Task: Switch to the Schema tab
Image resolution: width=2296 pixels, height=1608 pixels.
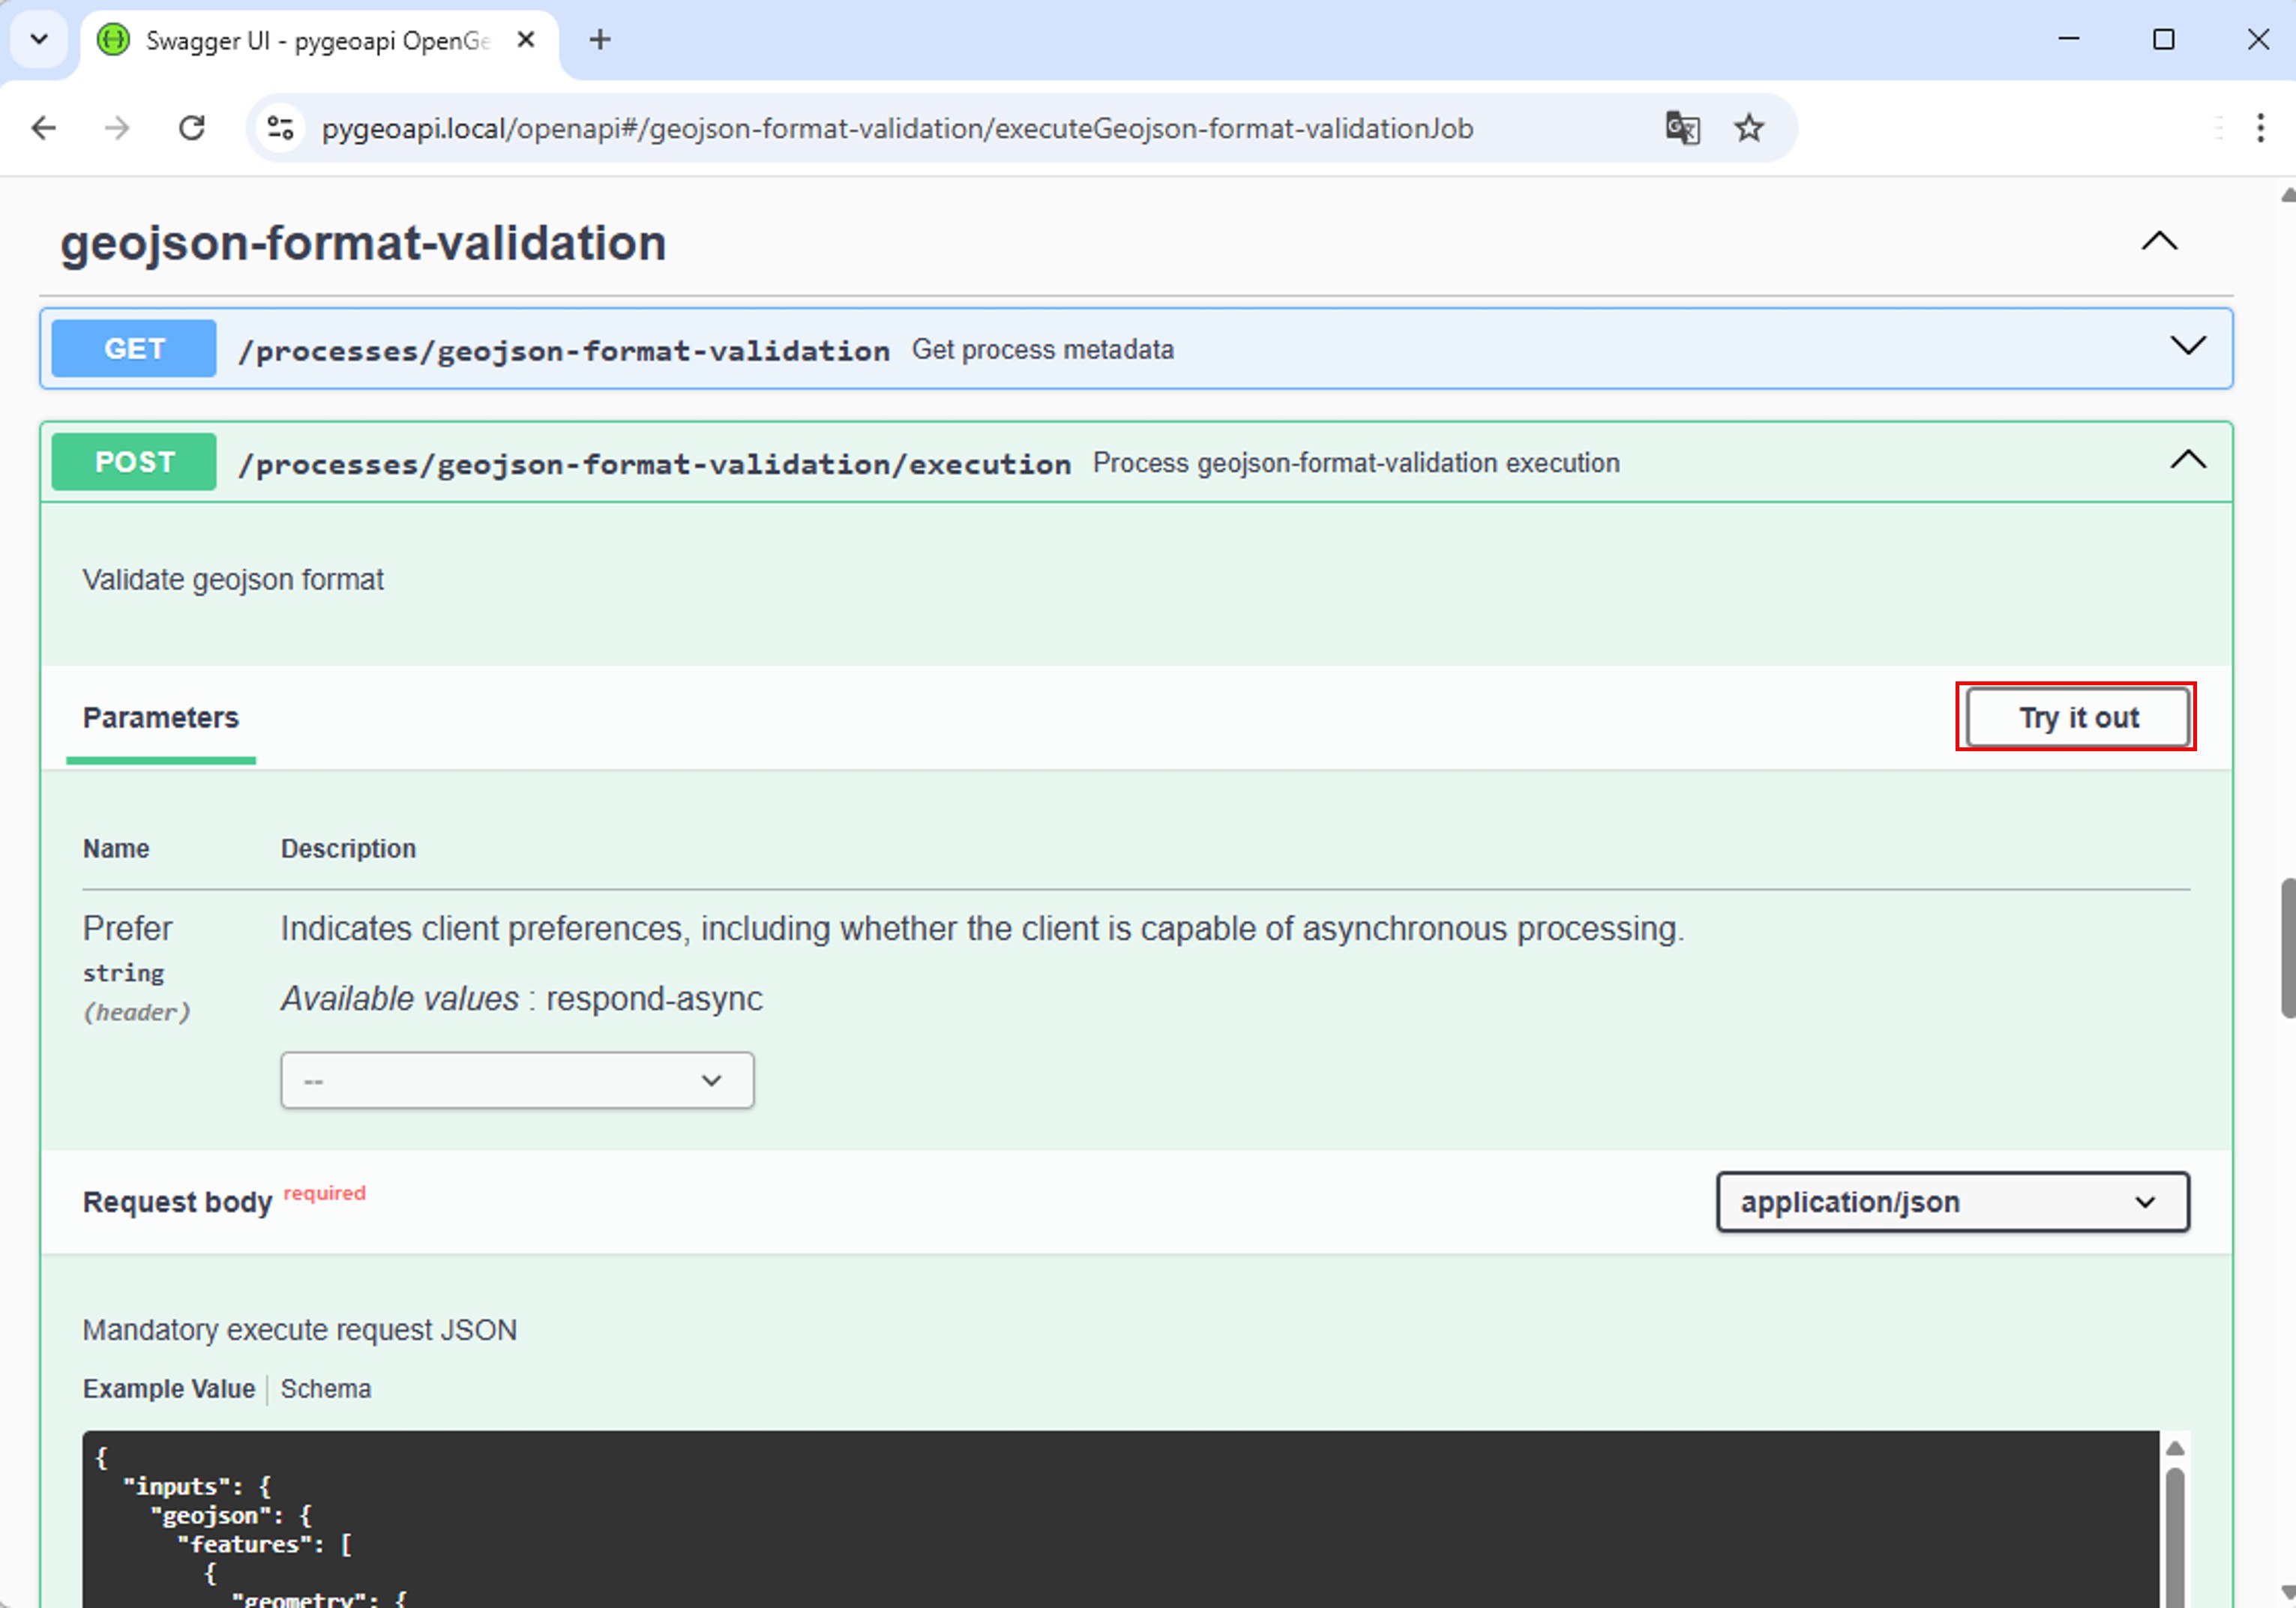Action: (326, 1389)
